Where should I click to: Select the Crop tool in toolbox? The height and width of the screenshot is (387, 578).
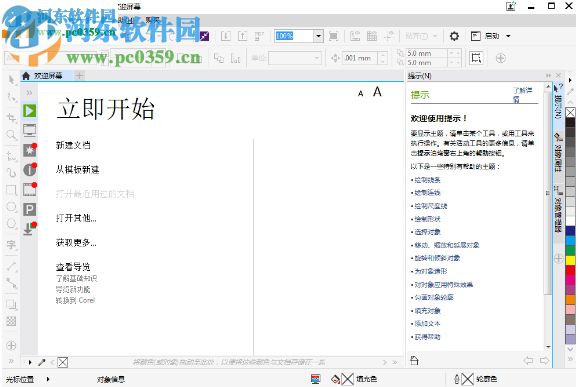pos(12,118)
